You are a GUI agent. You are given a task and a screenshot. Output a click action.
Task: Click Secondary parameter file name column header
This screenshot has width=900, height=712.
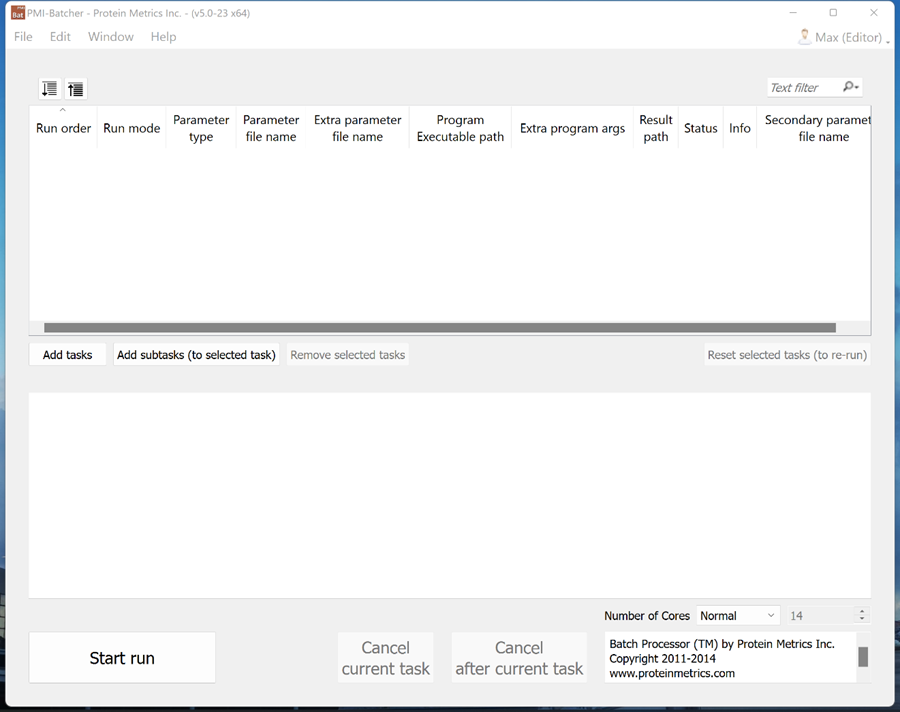click(x=814, y=128)
